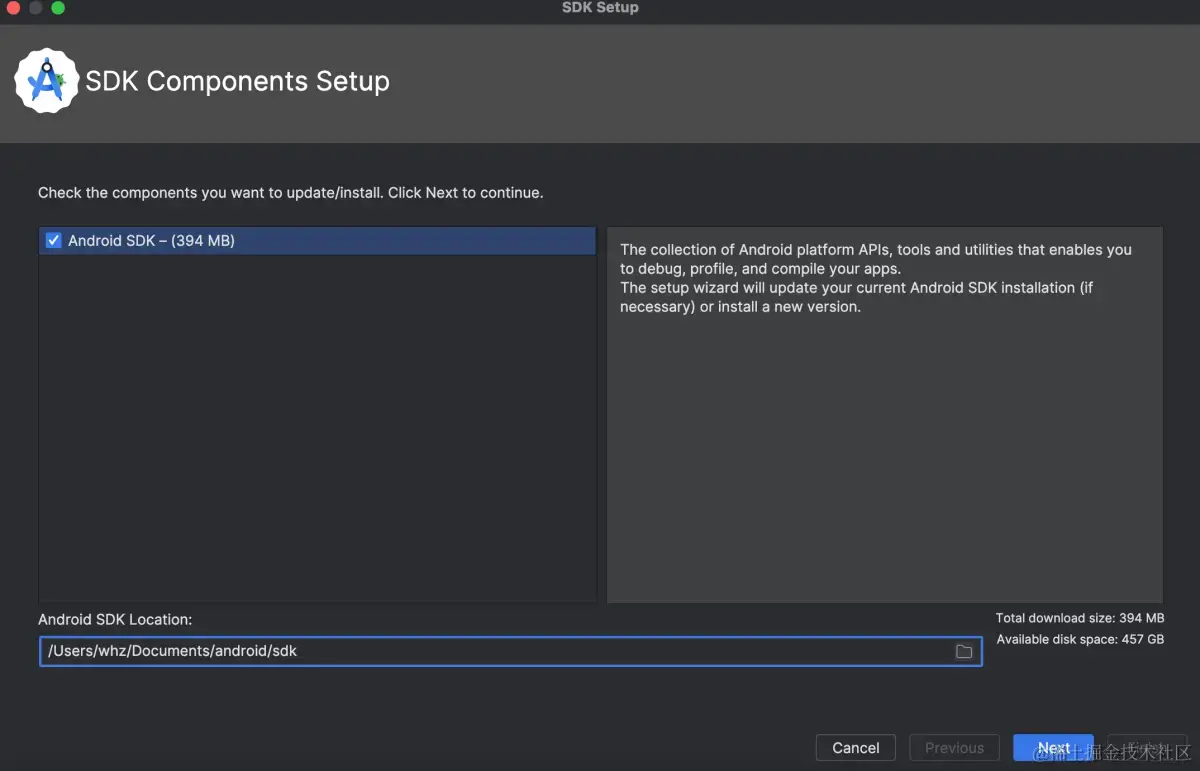The height and width of the screenshot is (771, 1200).
Task: Click the Previous button
Action: pos(954,748)
